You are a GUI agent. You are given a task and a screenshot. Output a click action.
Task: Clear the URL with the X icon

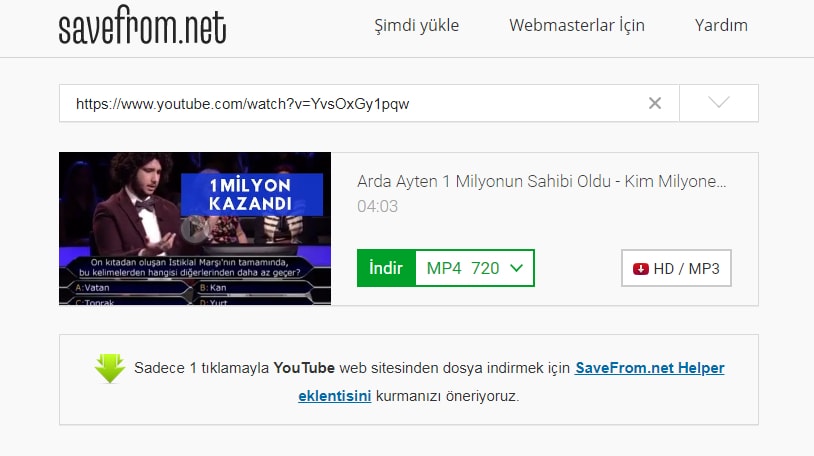pos(655,103)
